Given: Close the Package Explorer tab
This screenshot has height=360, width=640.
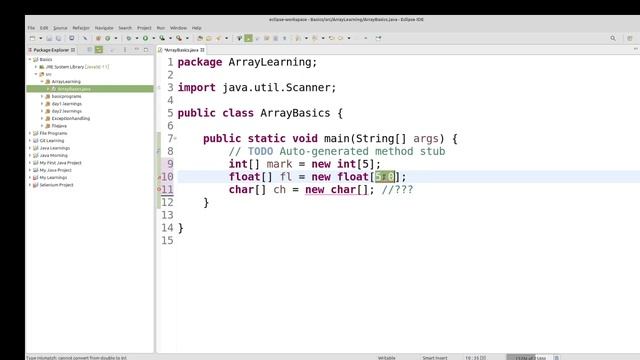Looking at the screenshot, I should 73,50.
